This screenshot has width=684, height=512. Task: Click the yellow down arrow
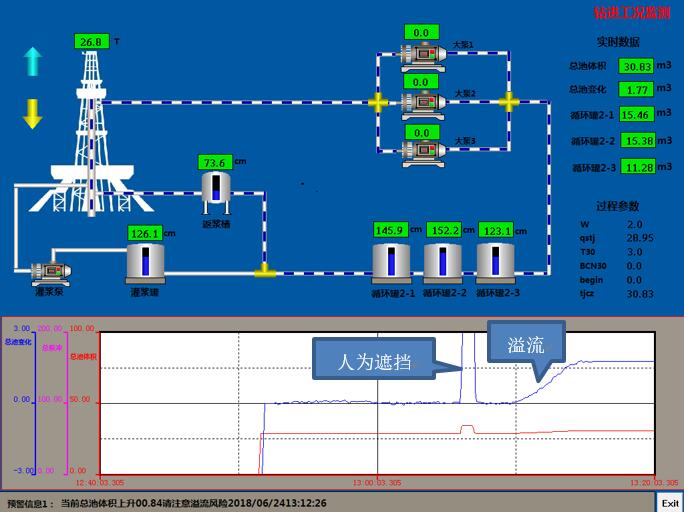click(33, 113)
